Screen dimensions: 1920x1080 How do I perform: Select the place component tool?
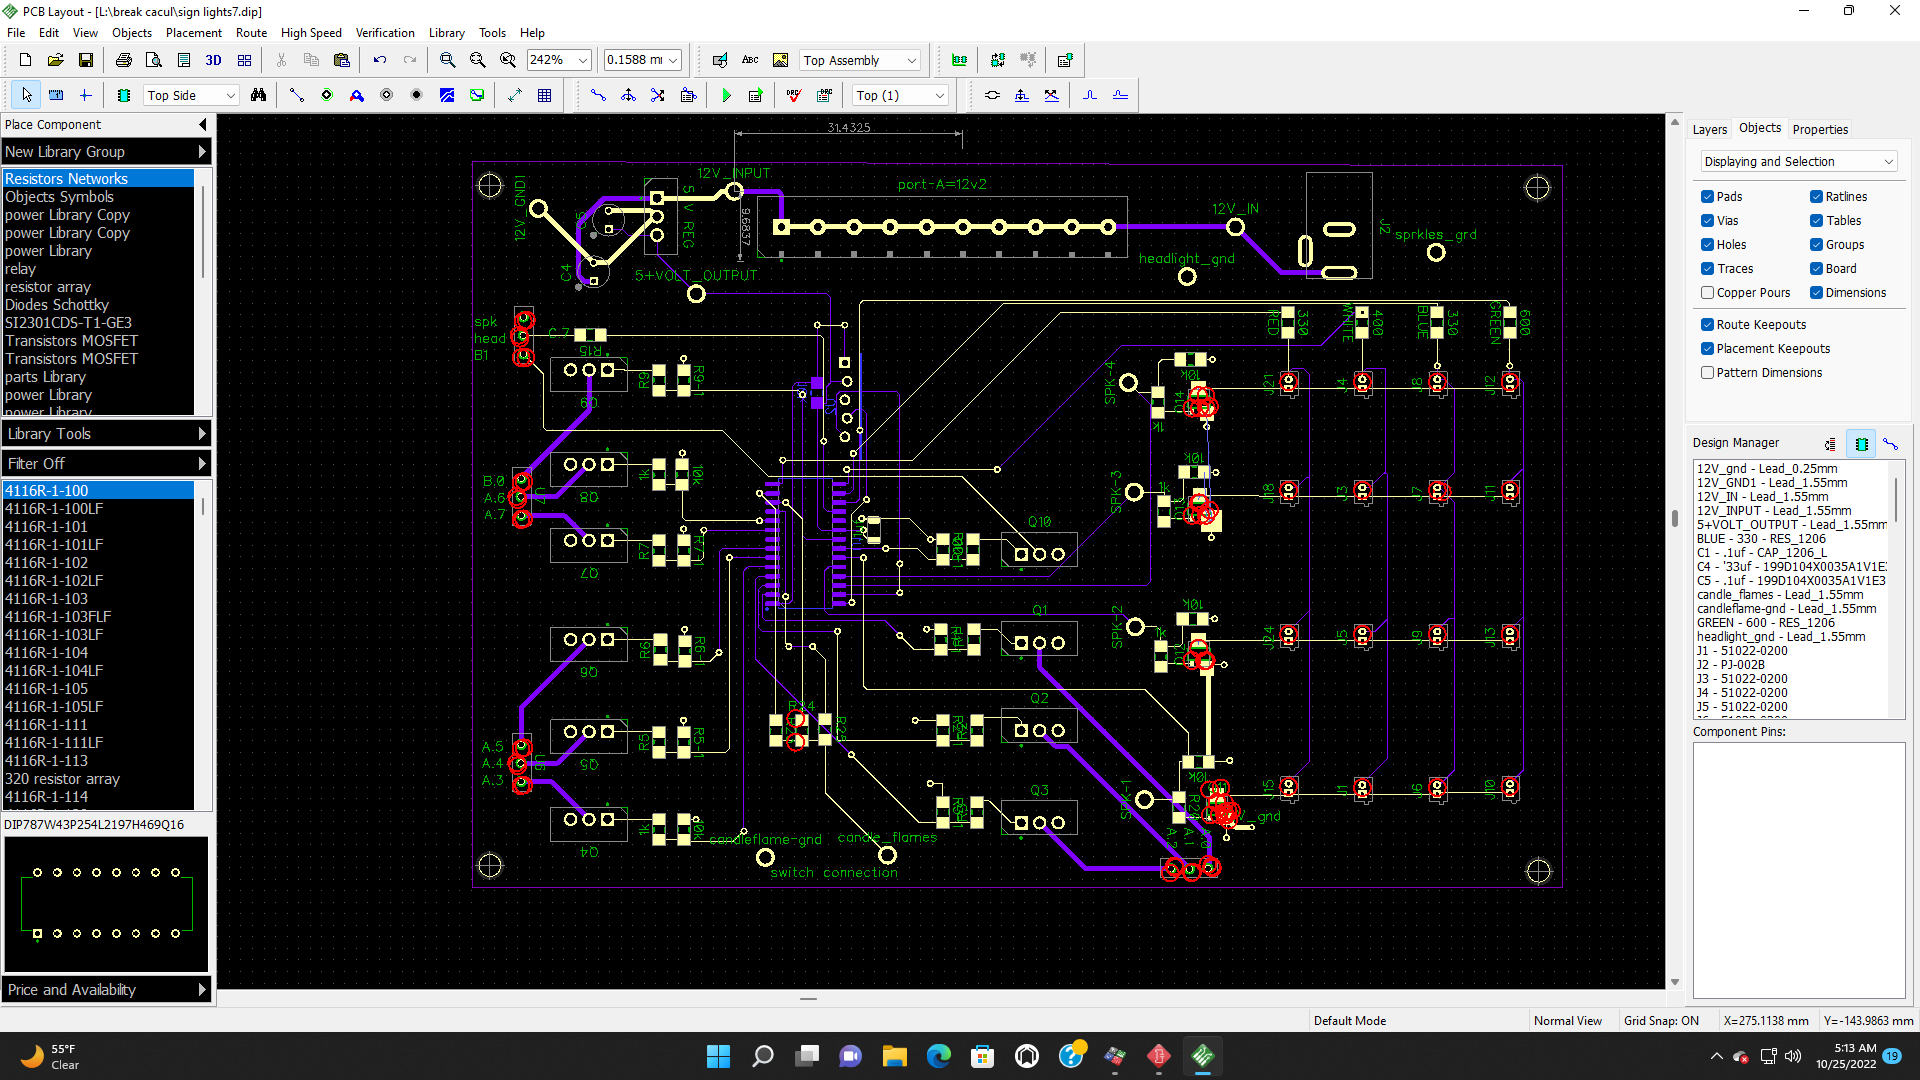(x=124, y=95)
